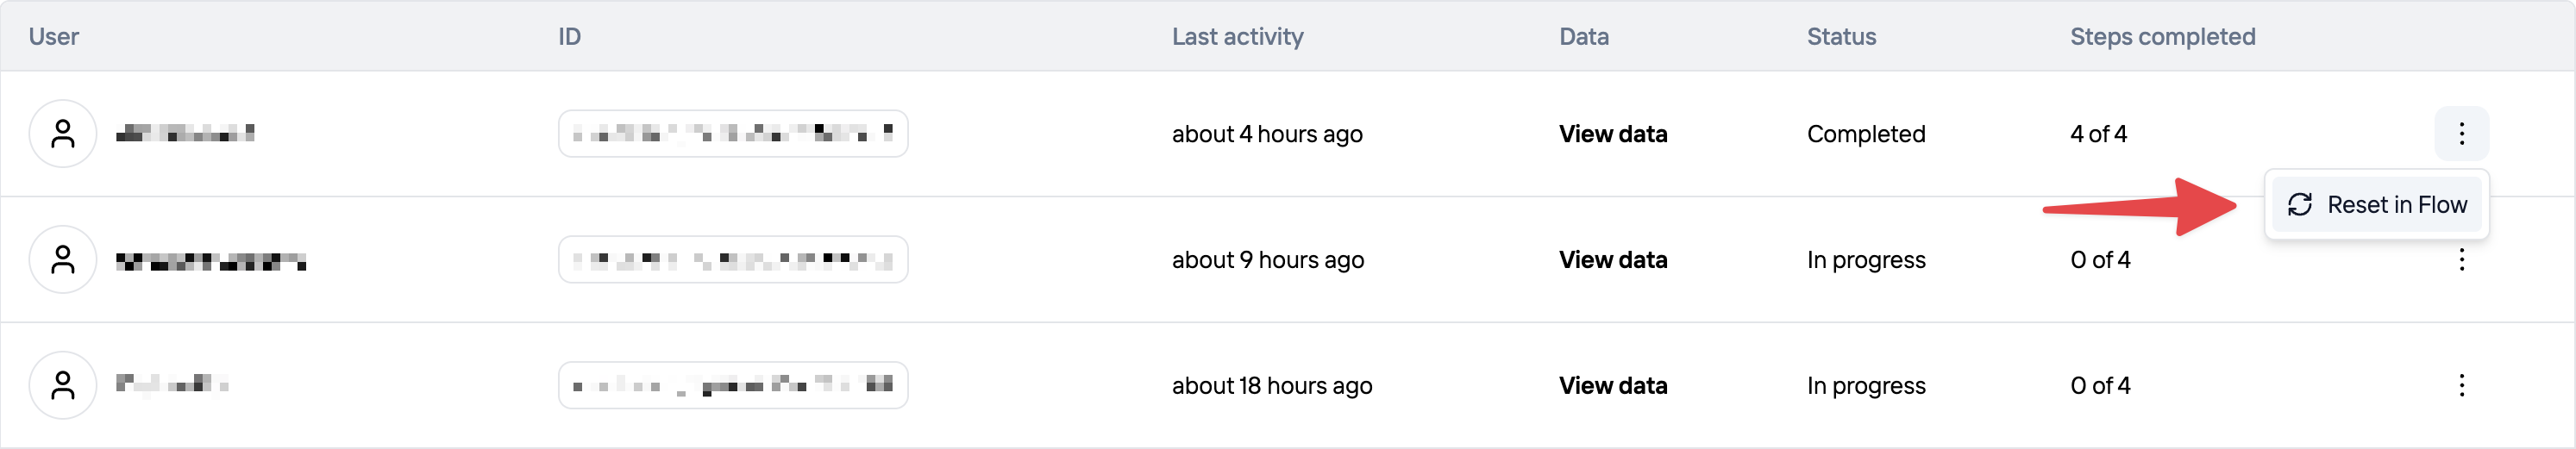Image resolution: width=2576 pixels, height=449 pixels.
Task: Click the refresh icon beside Reset in Flow
Action: click(2300, 205)
